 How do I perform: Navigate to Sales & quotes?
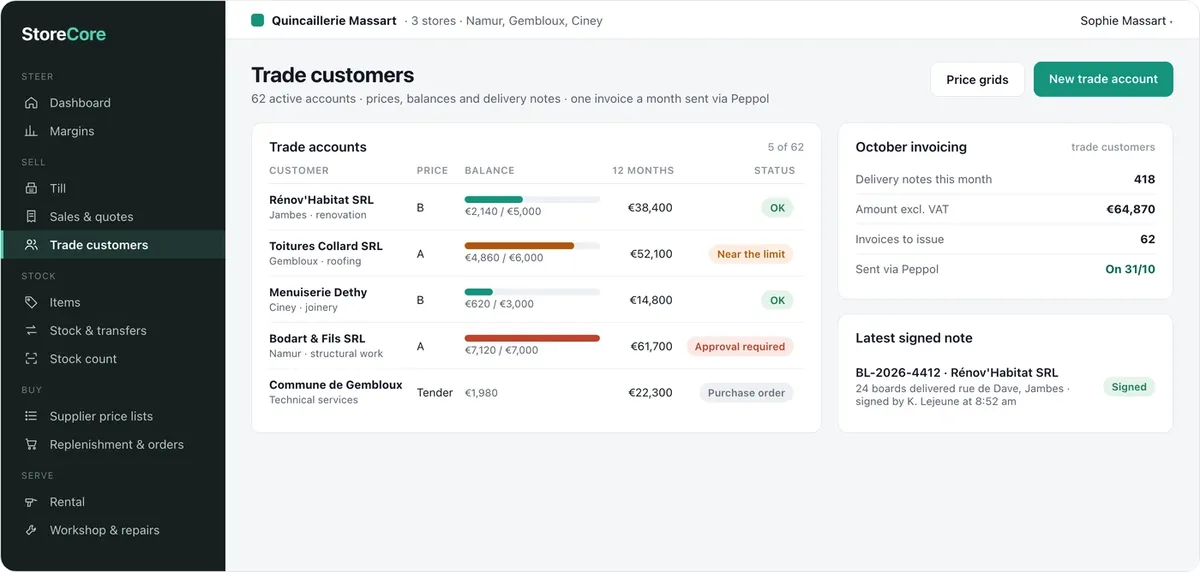pyautogui.click(x=112, y=216)
